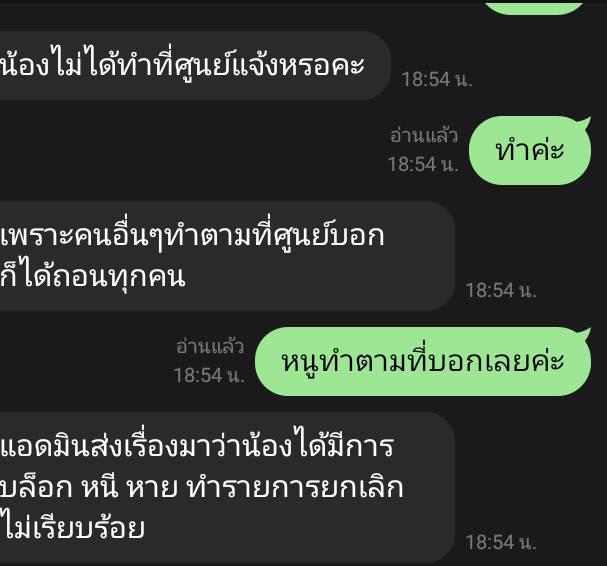607x566 pixels.
Task: Tap the text line 'ไม่เรียบร้อย'
Action: tap(72, 528)
